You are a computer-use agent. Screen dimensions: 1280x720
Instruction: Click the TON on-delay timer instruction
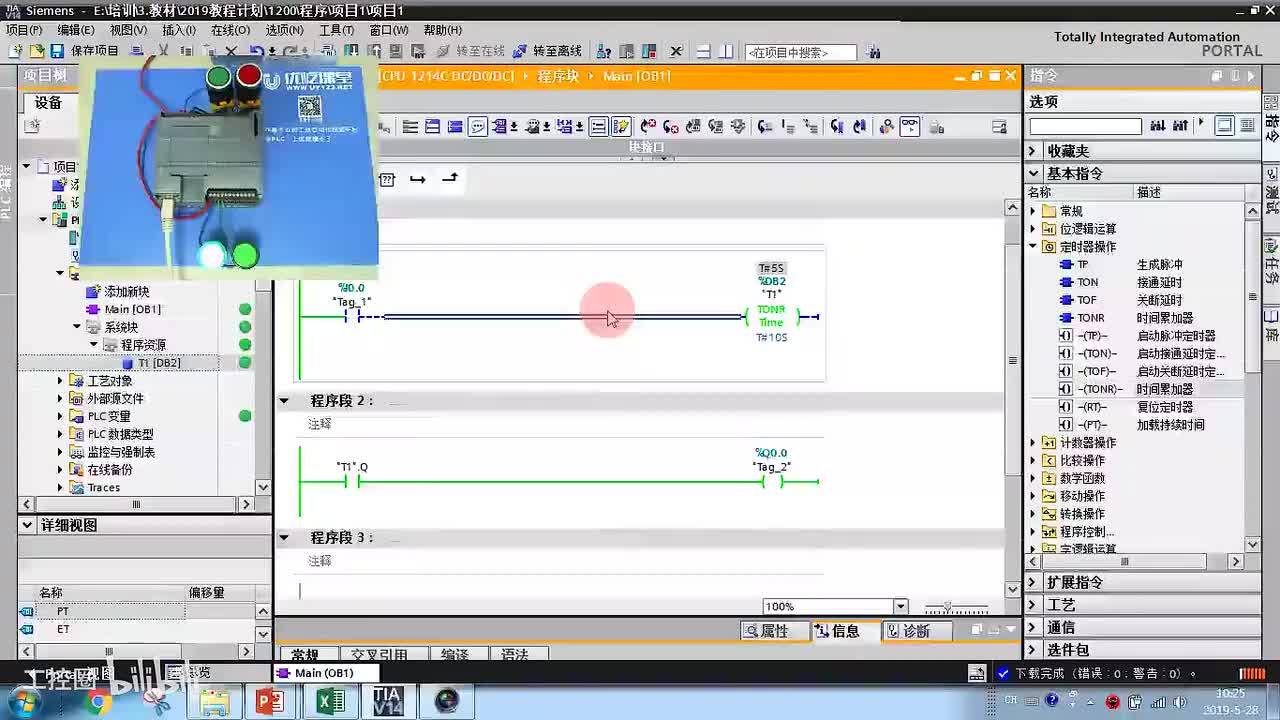pos(1087,282)
